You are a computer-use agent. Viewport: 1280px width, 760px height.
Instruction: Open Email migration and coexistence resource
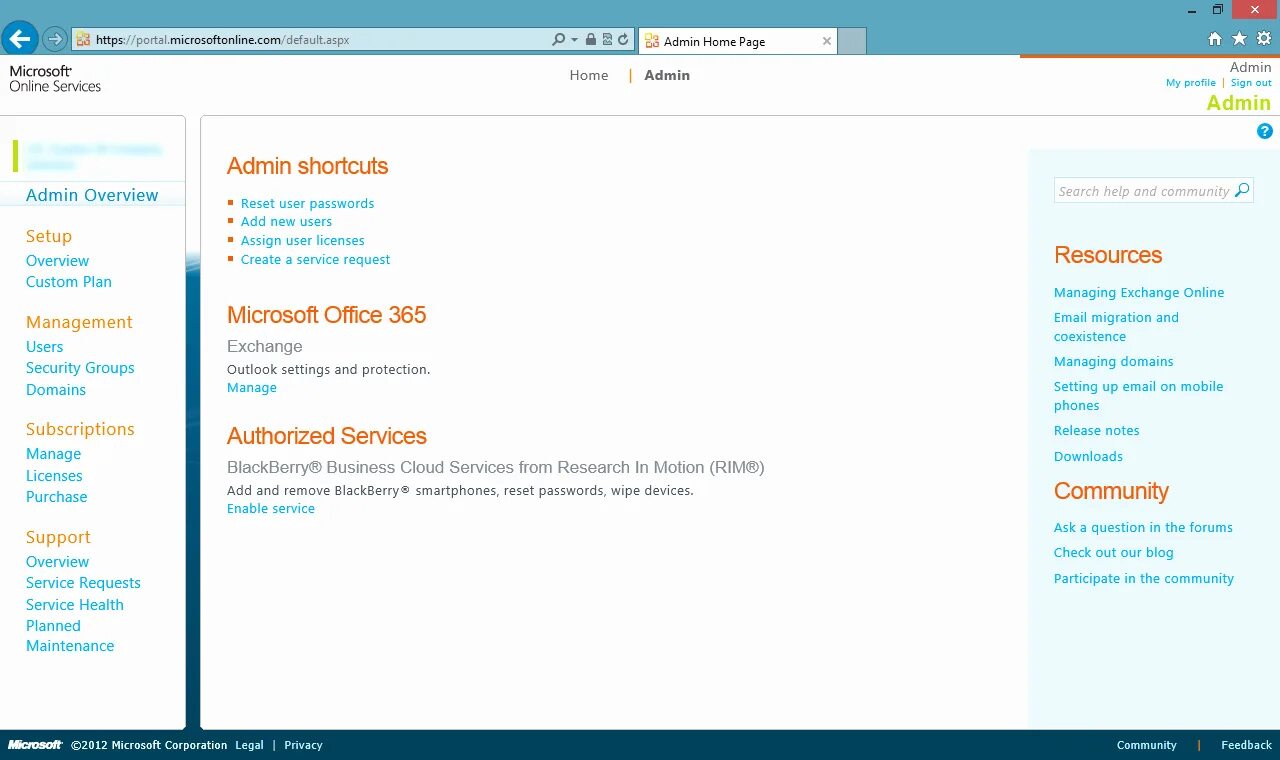tap(1116, 327)
